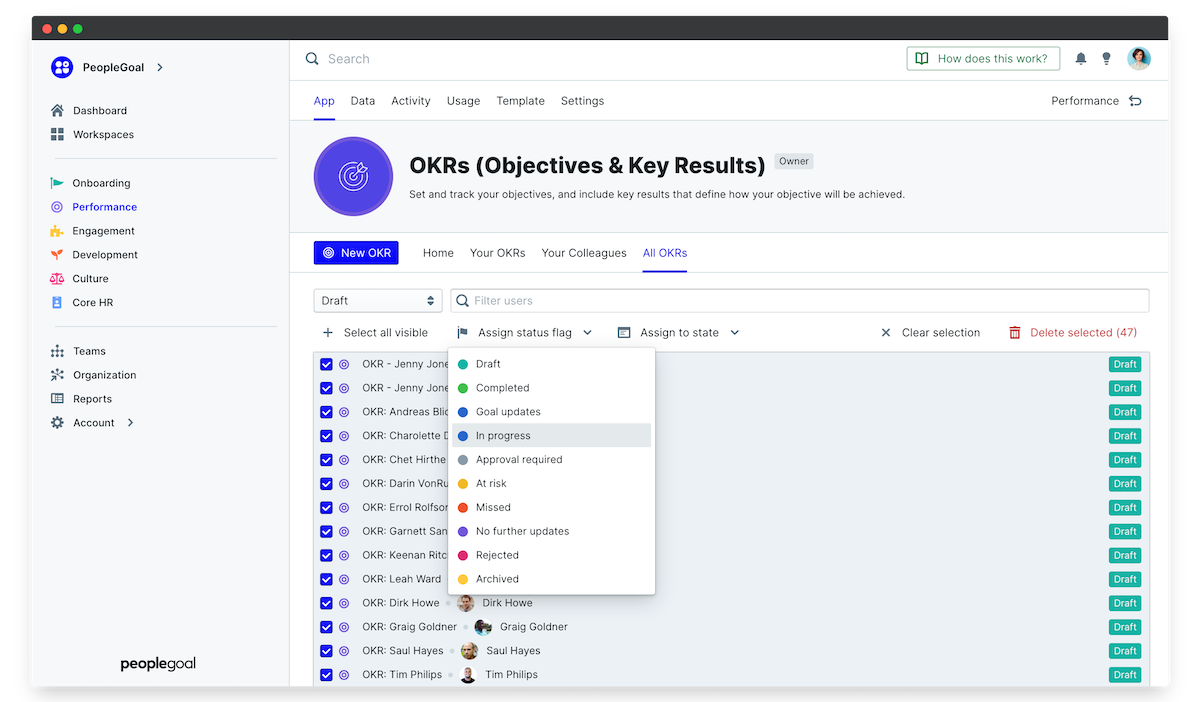The height and width of the screenshot is (702, 1200).
Task: Click the Core HR badge icon
Action: click(x=57, y=303)
